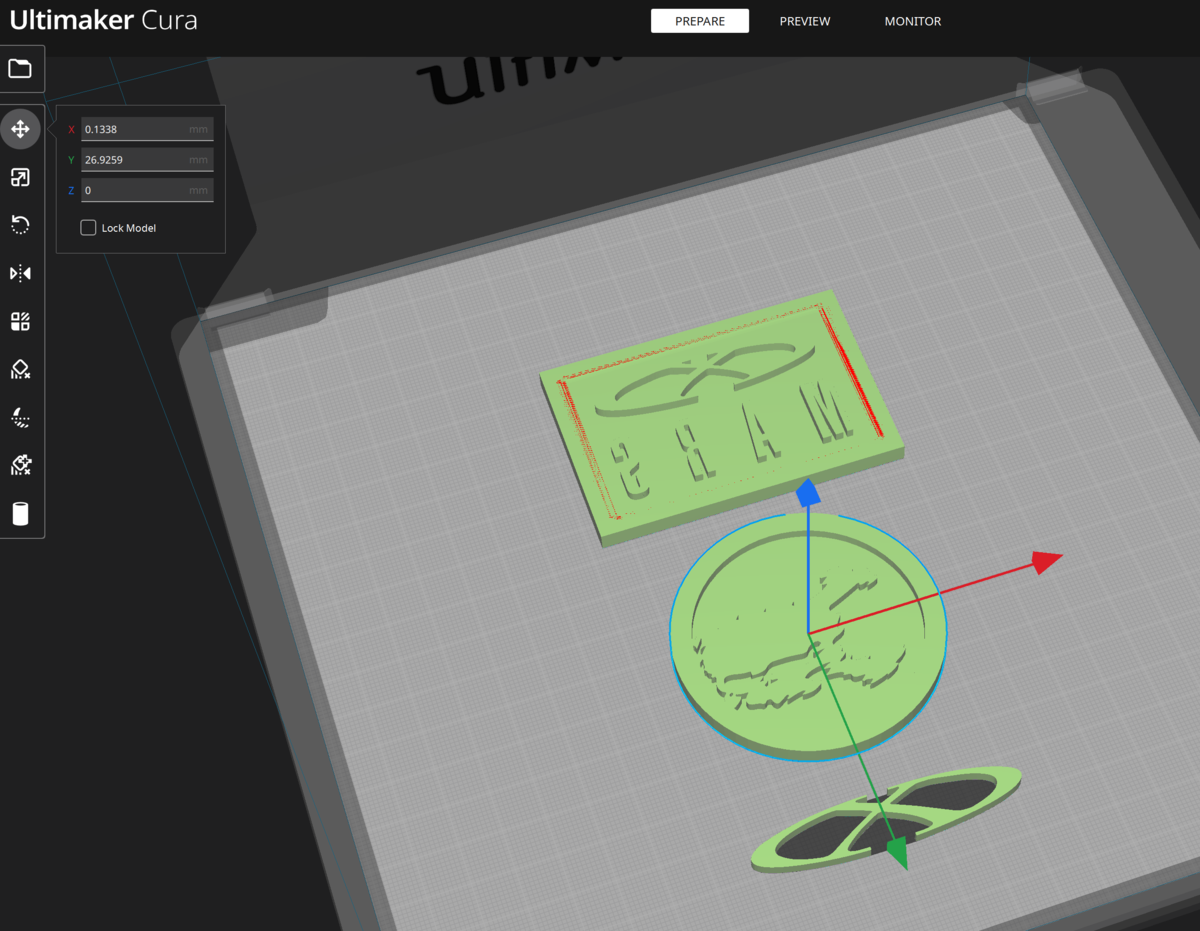Click the PREPARE stage tab

(700, 21)
